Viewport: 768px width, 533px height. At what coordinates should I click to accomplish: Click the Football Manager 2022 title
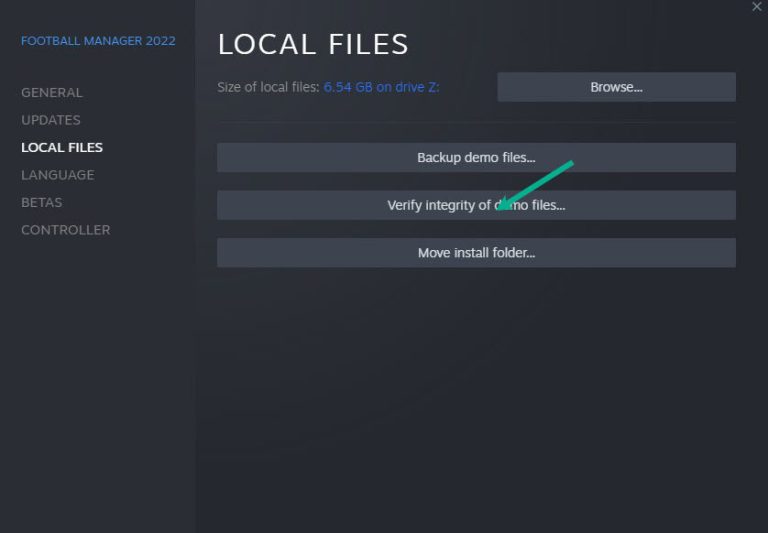(98, 41)
